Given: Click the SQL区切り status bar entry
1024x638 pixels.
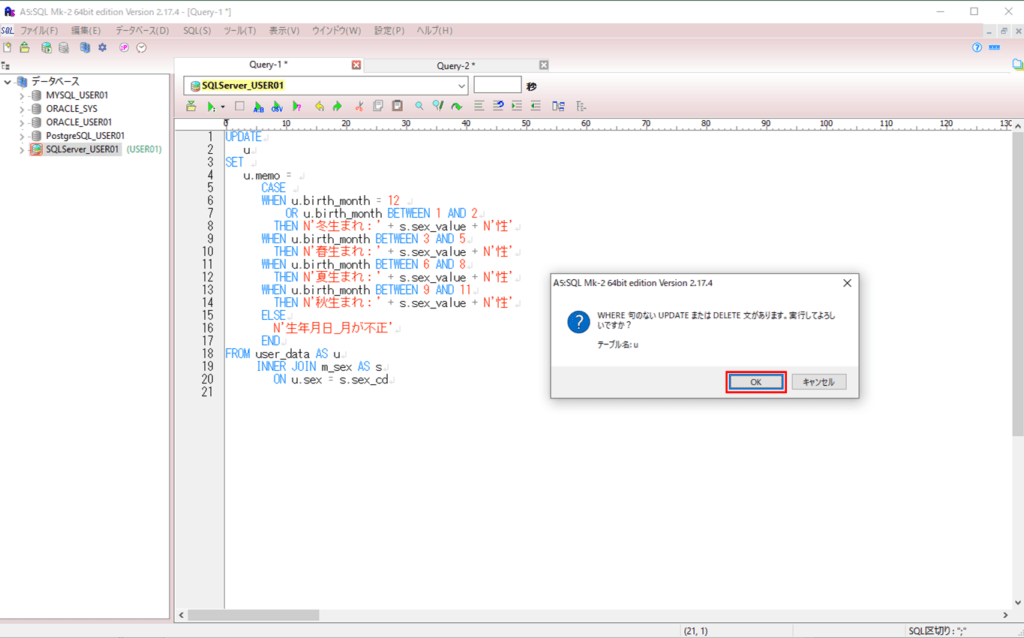Looking at the screenshot, I should pyautogui.click(x=937, y=631).
